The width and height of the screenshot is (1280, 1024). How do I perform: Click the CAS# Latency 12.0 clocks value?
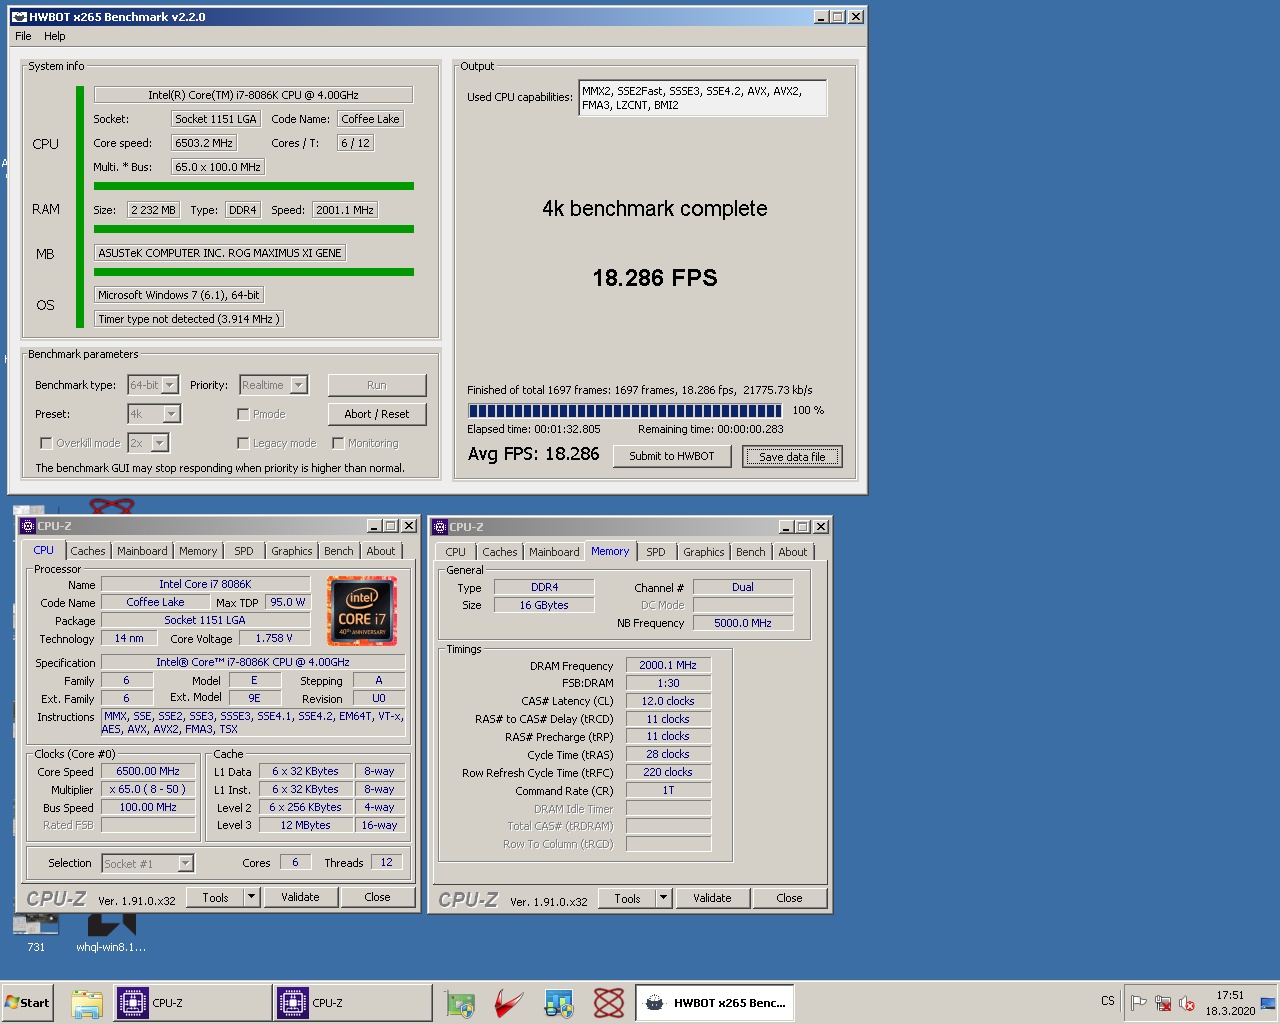click(x=668, y=701)
